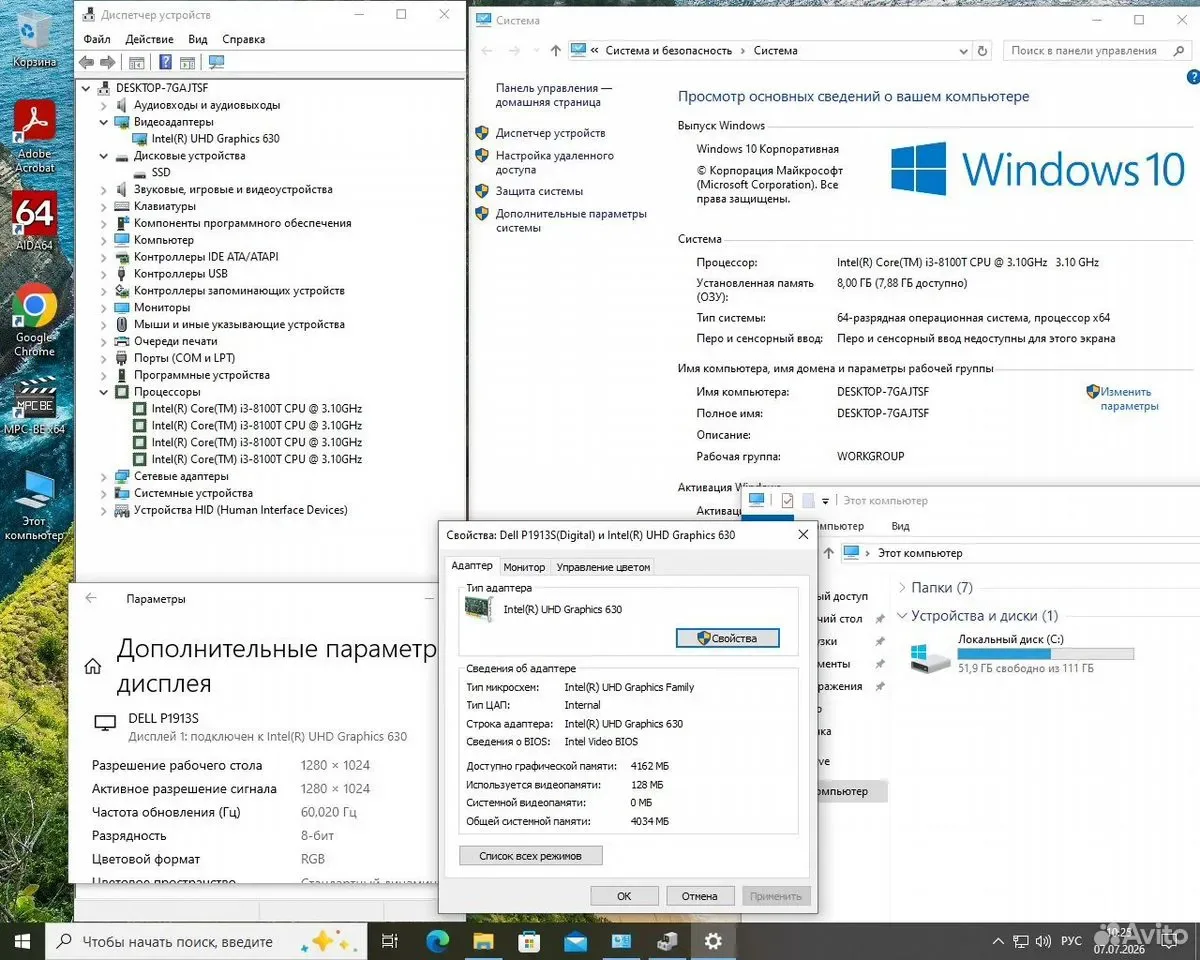
Task: Open Корзина recycle bin icon
Action: (34, 37)
